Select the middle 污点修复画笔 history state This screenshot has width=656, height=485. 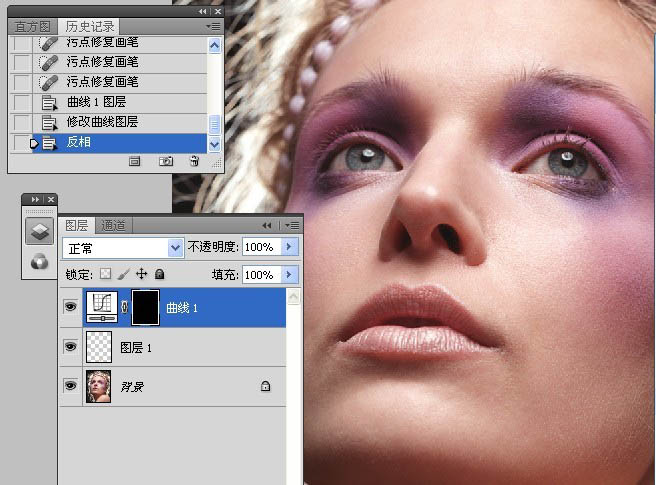(120, 62)
